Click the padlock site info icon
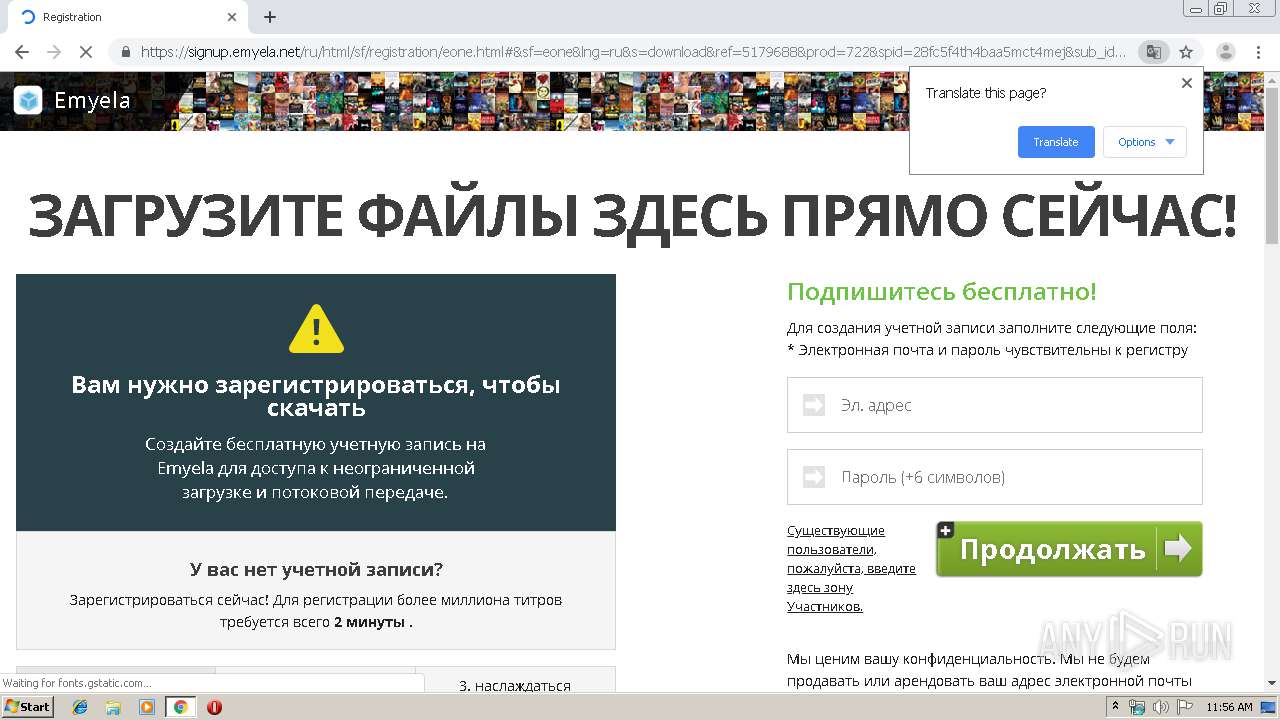 [x=125, y=52]
